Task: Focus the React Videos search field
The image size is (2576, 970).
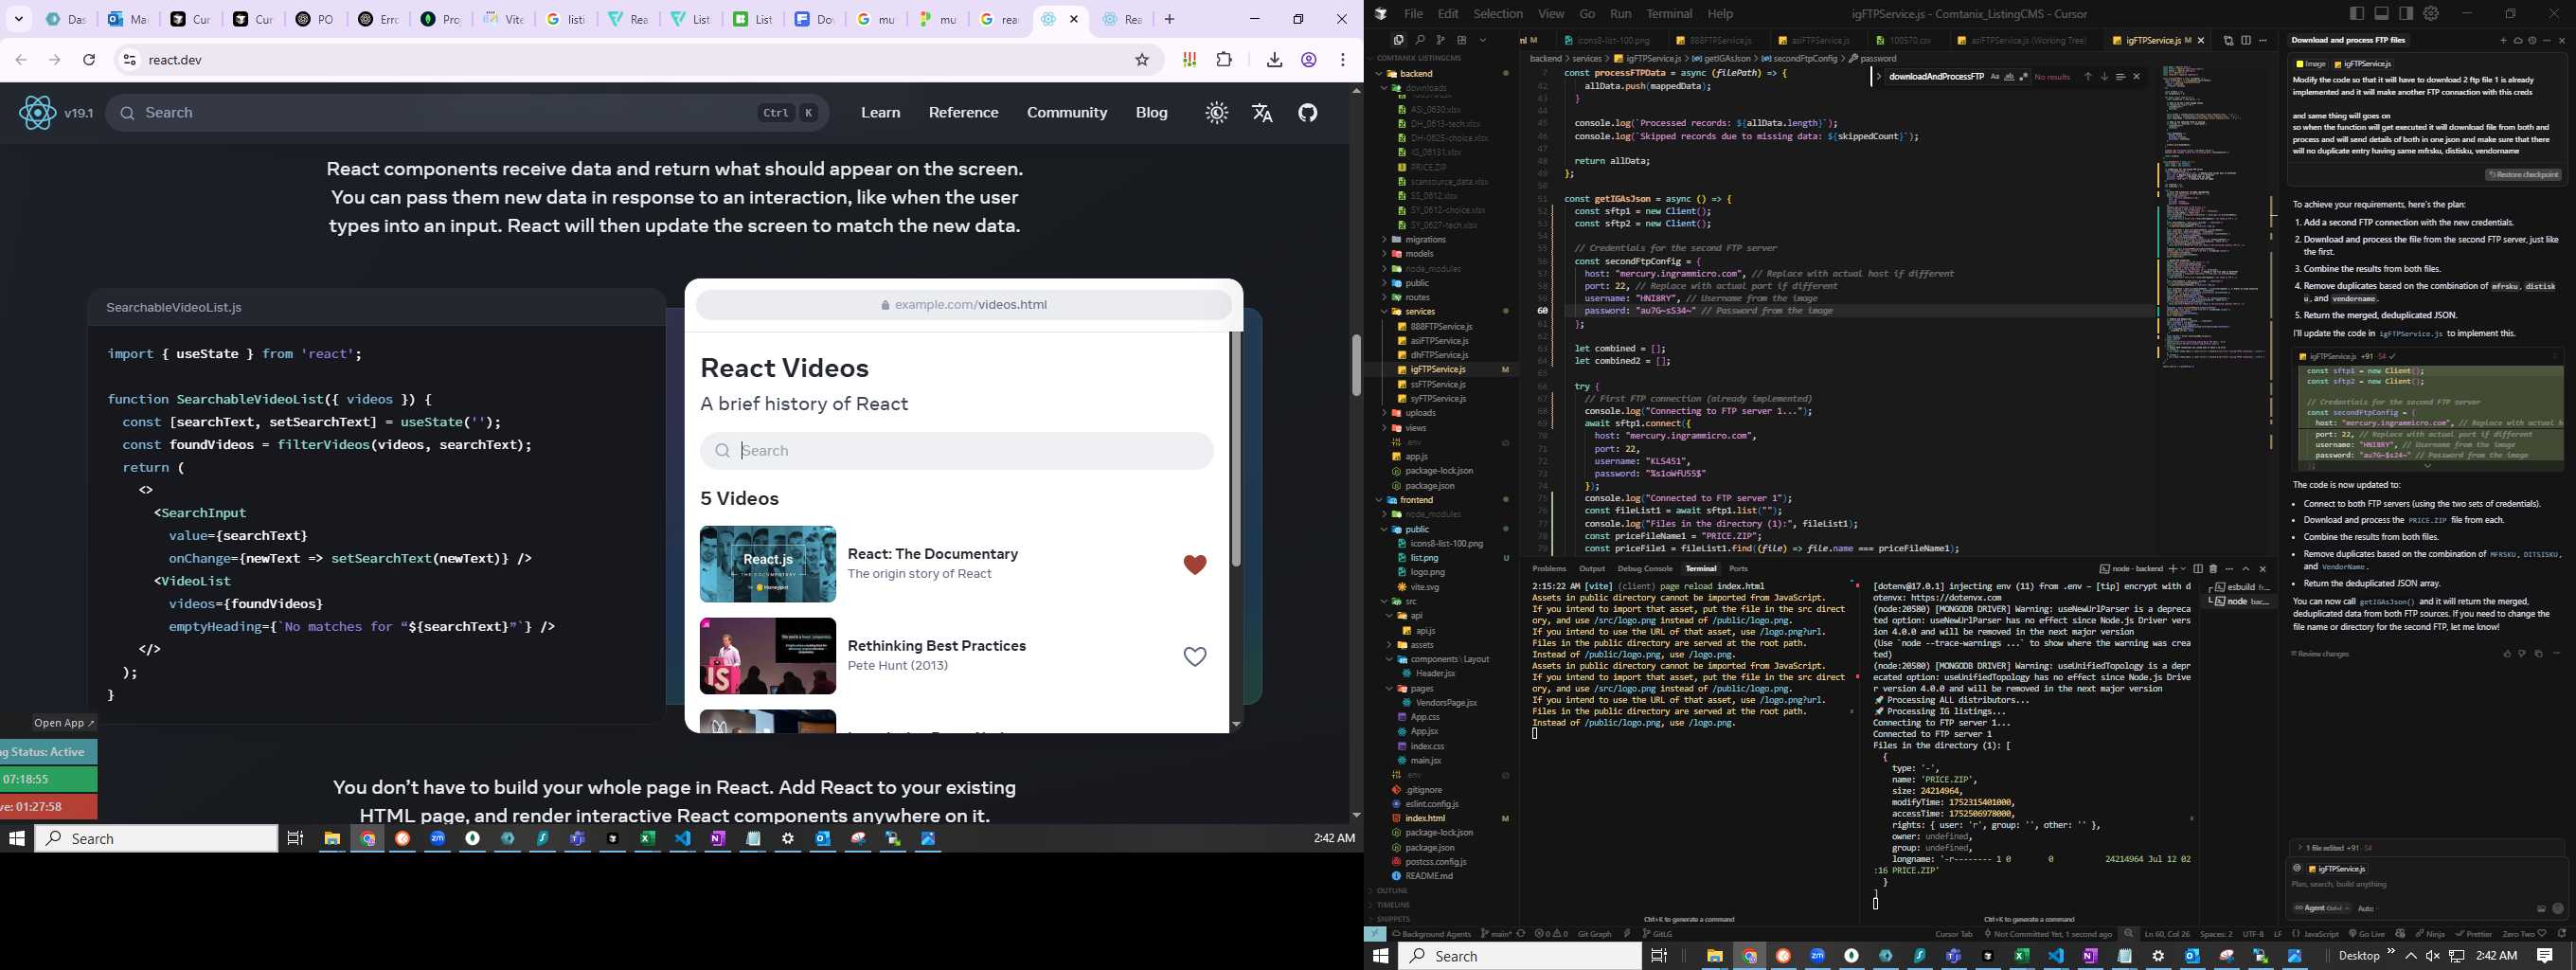Action: point(957,451)
